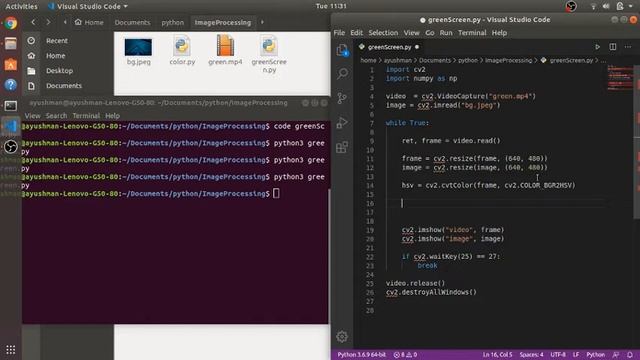
Task: Open the Search view in VS Code
Action: coord(342,73)
